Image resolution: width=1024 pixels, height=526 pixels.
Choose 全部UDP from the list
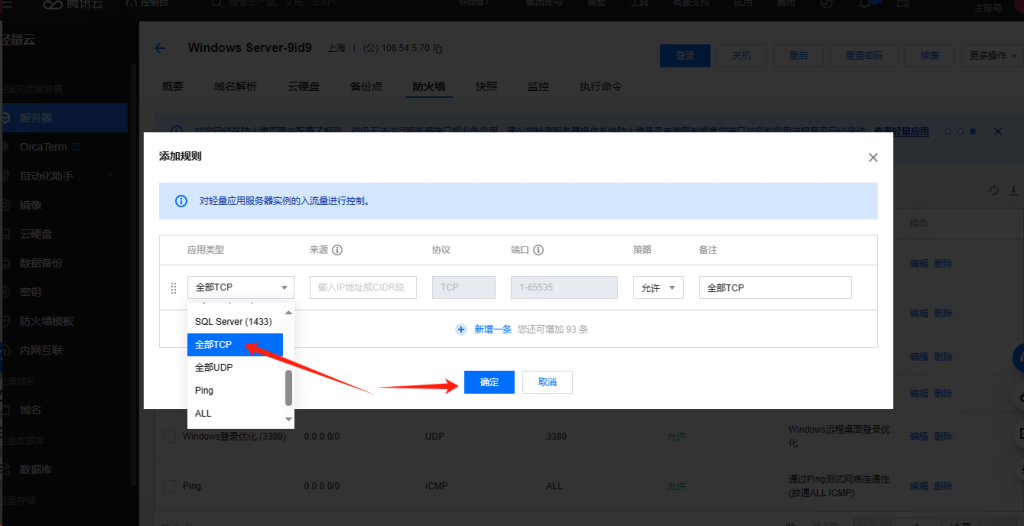click(x=235, y=367)
